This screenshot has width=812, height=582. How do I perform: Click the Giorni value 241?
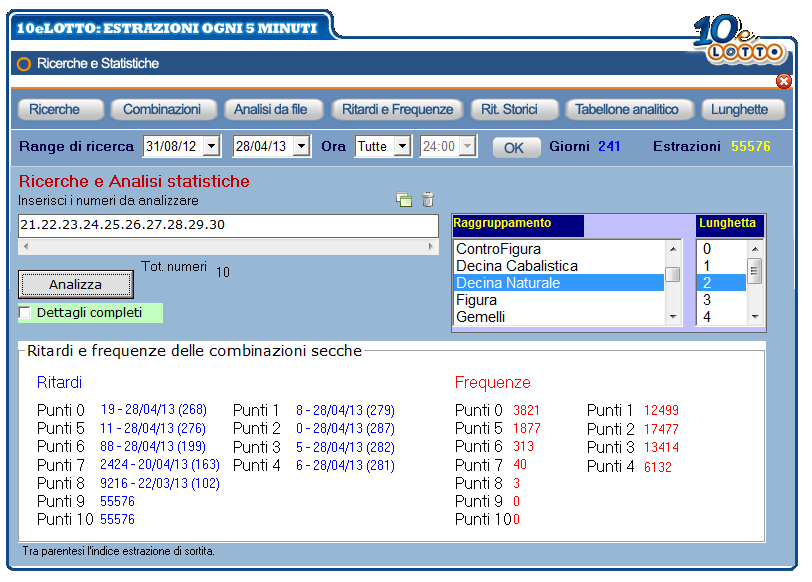609,147
